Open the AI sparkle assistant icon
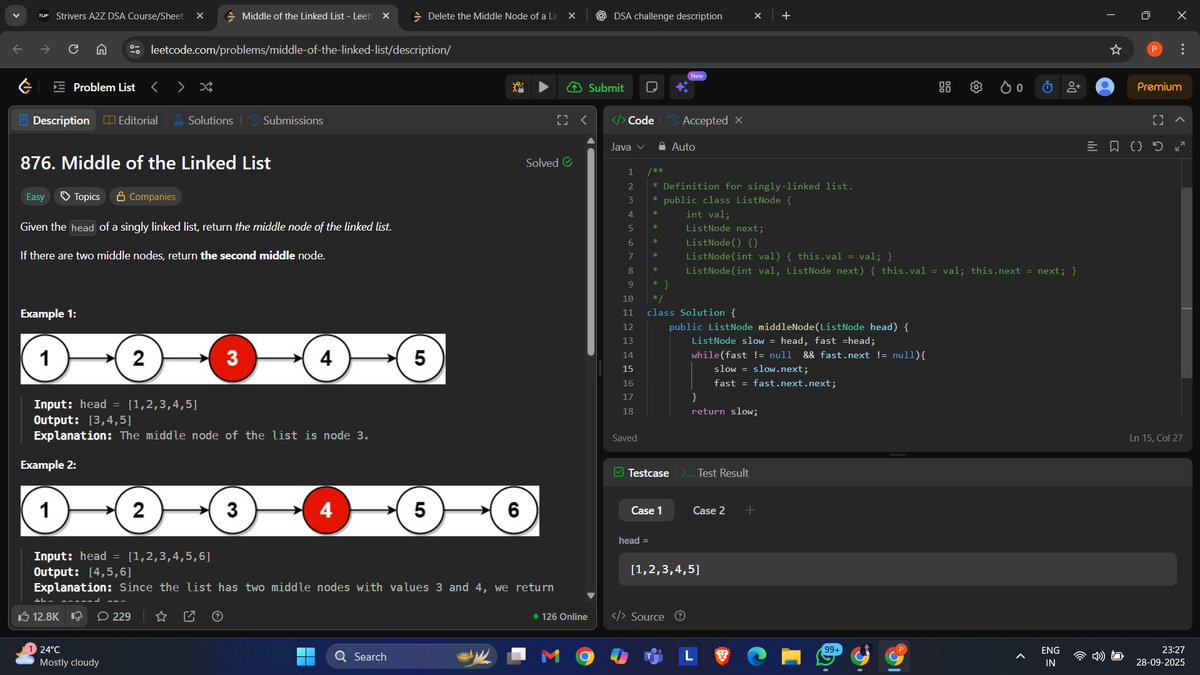Screen dimensions: 1200x675 pos(683,88)
